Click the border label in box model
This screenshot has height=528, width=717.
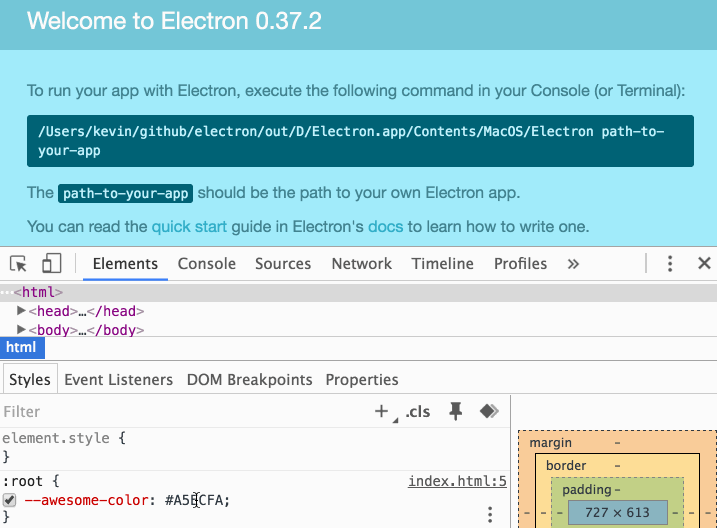(x=566, y=466)
